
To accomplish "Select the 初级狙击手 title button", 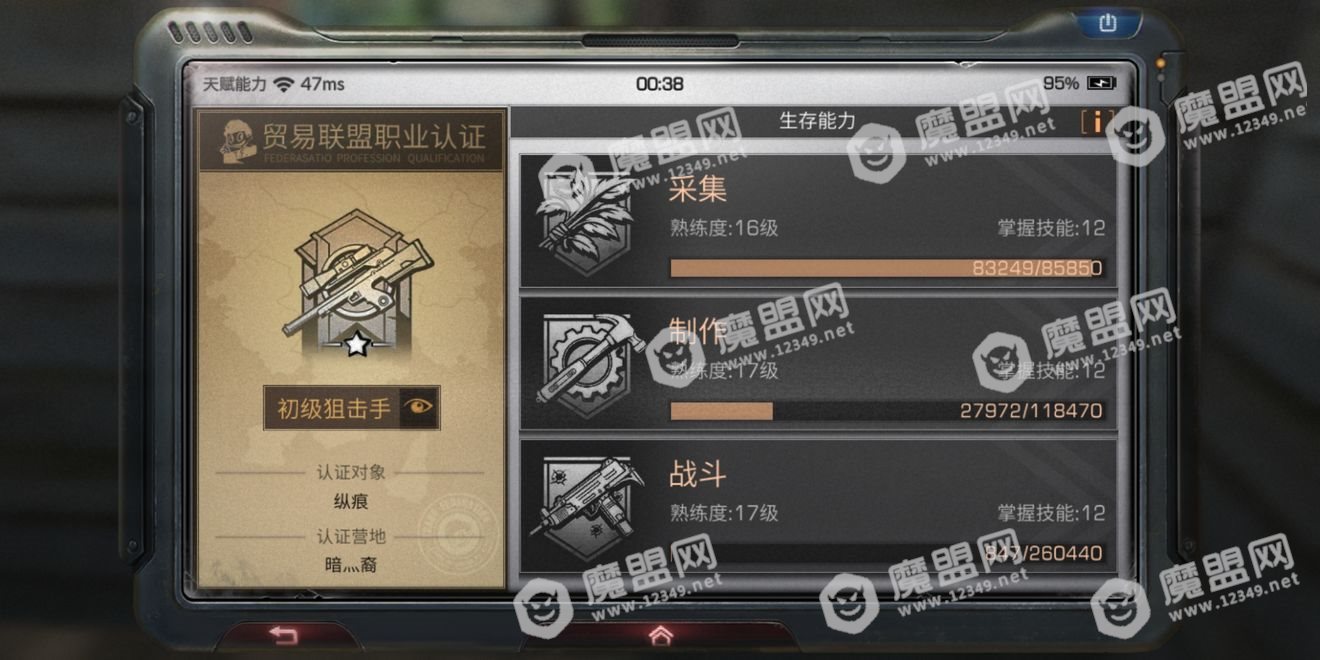I will [333, 408].
